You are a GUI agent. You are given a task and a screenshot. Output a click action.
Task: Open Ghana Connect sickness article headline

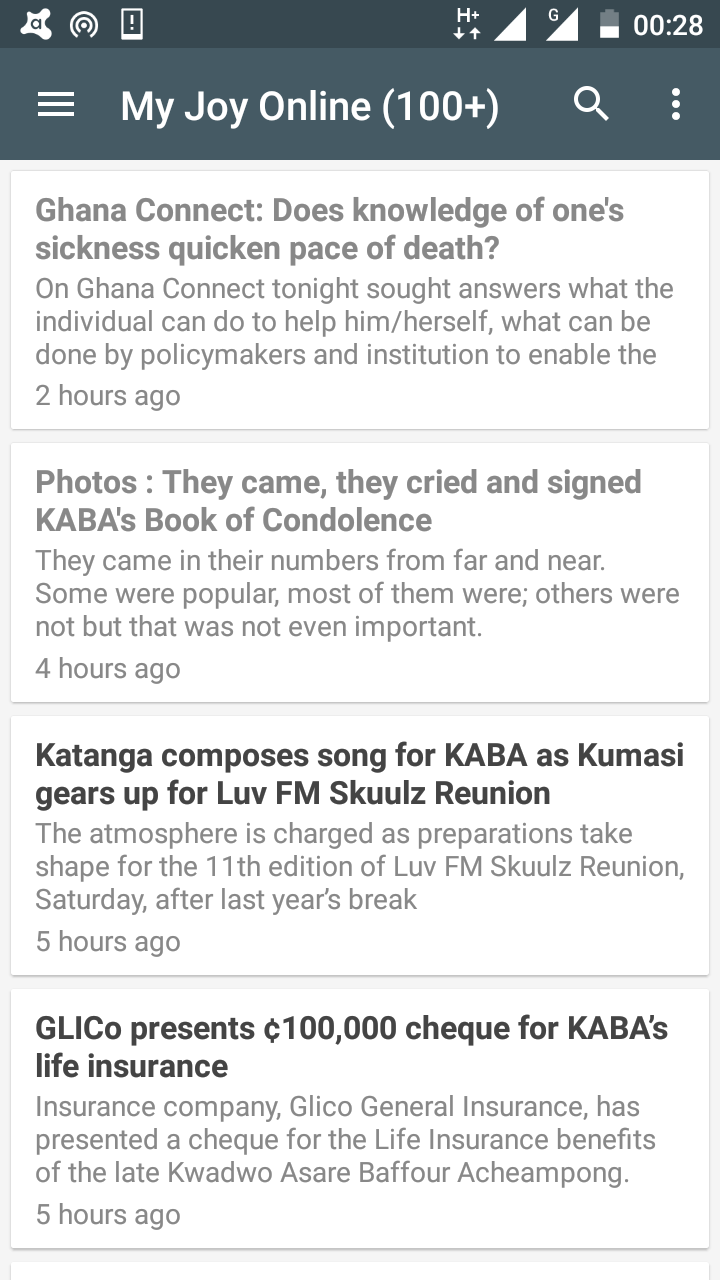330,229
